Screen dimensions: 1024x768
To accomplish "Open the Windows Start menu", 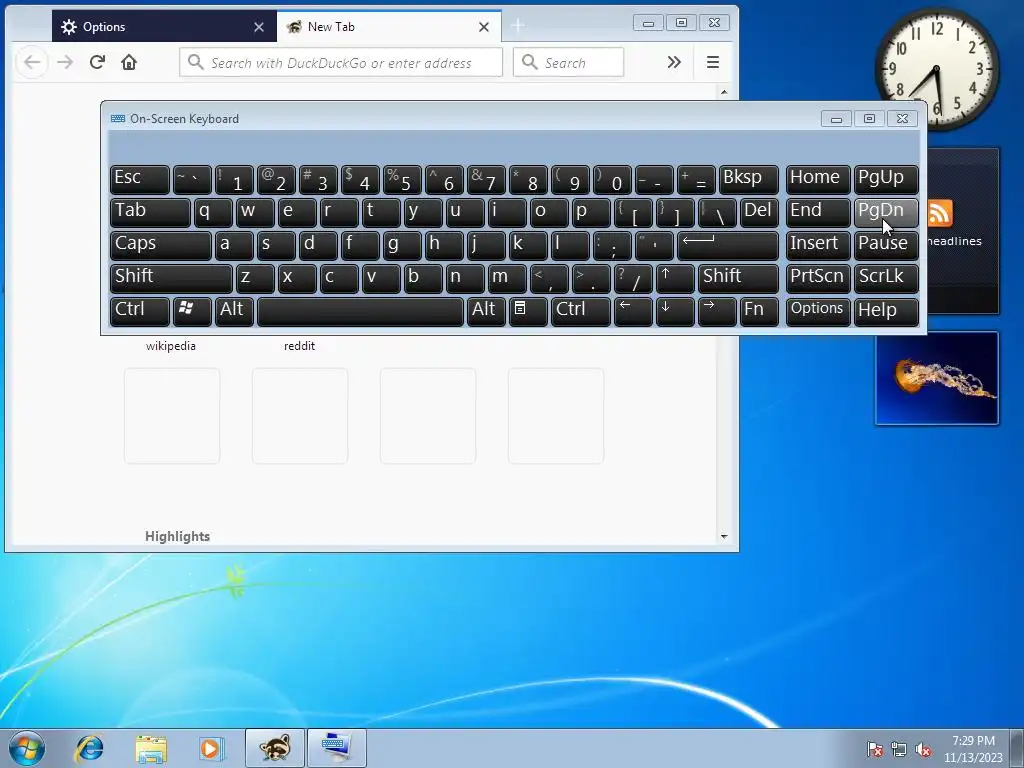I will (x=27, y=748).
